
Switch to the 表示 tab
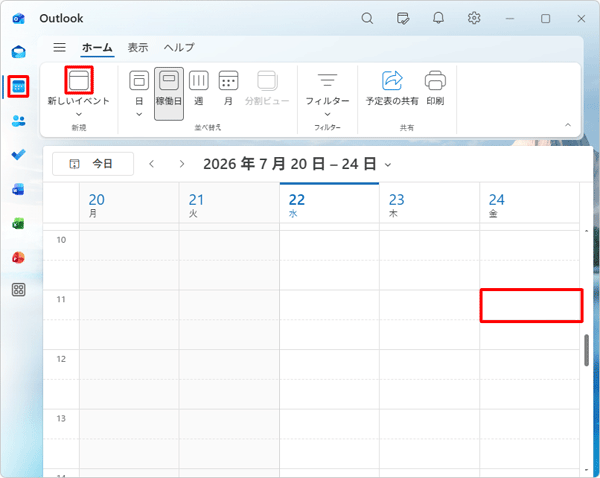coord(138,47)
